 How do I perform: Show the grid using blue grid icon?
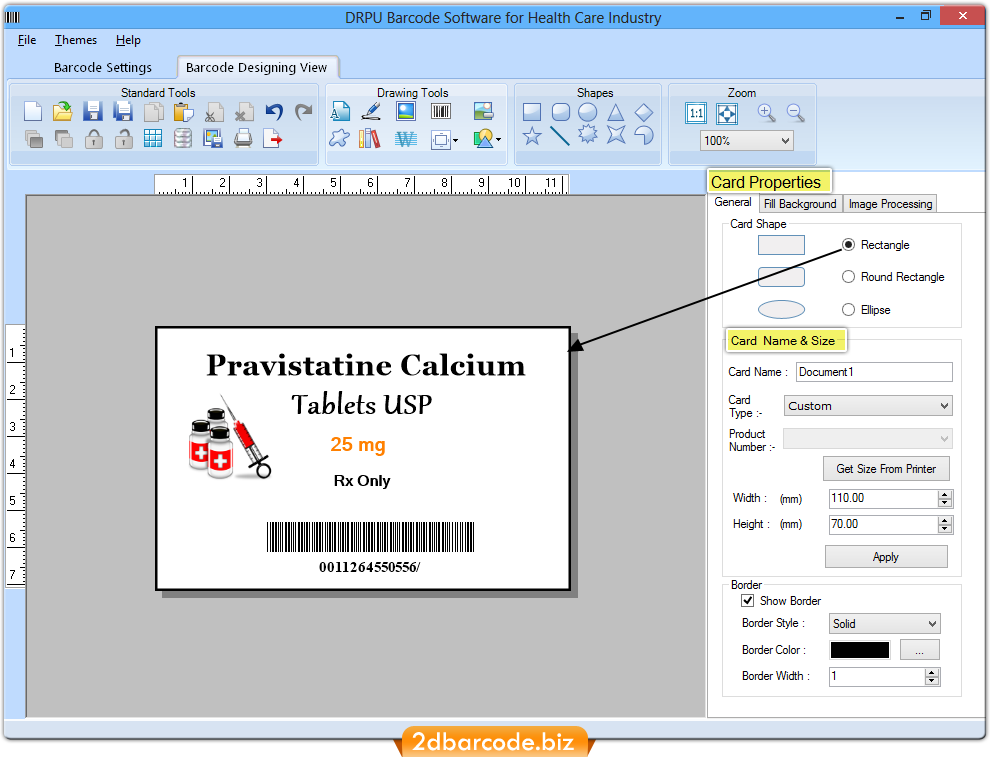[x=153, y=138]
